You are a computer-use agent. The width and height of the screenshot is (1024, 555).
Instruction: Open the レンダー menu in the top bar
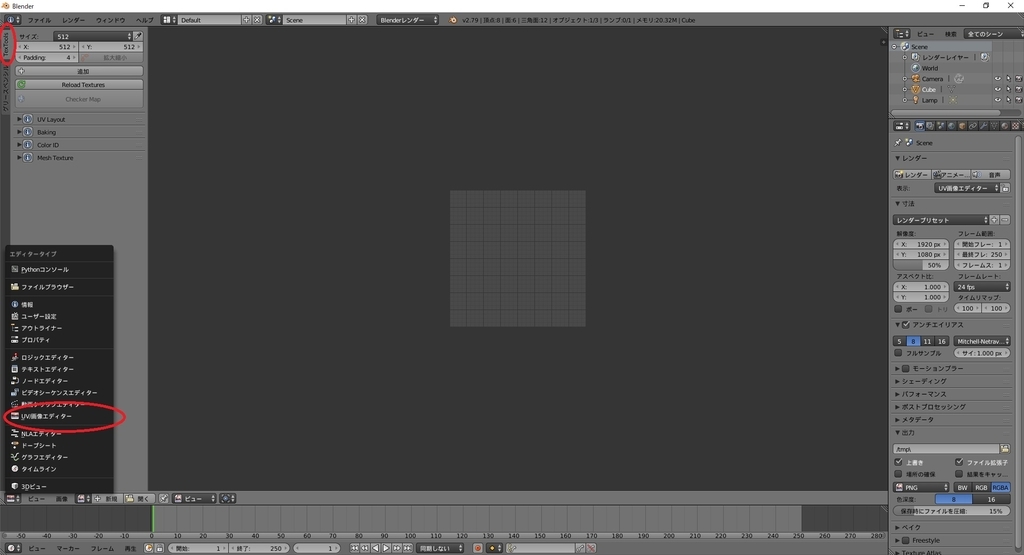[x=73, y=20]
